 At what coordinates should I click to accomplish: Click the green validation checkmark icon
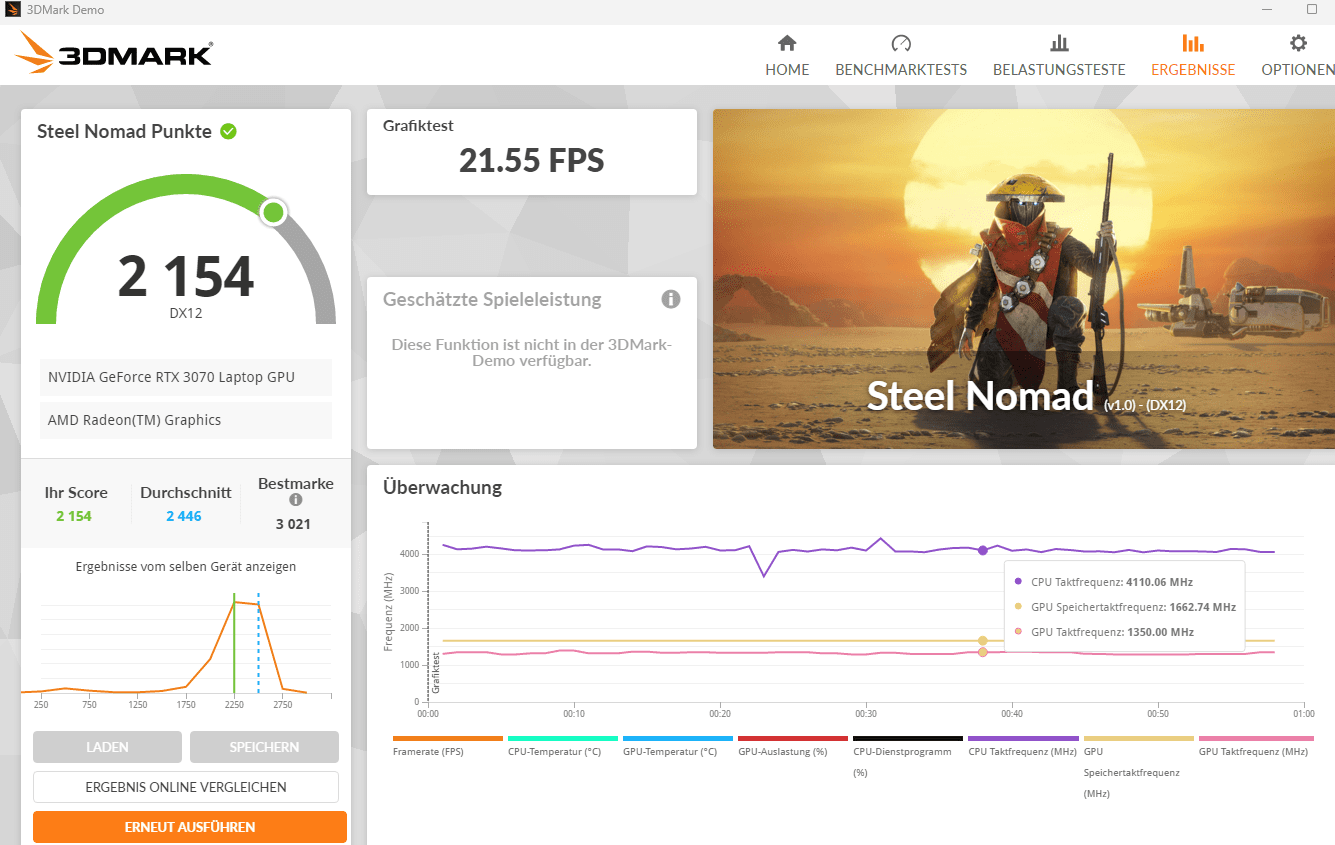click(228, 131)
